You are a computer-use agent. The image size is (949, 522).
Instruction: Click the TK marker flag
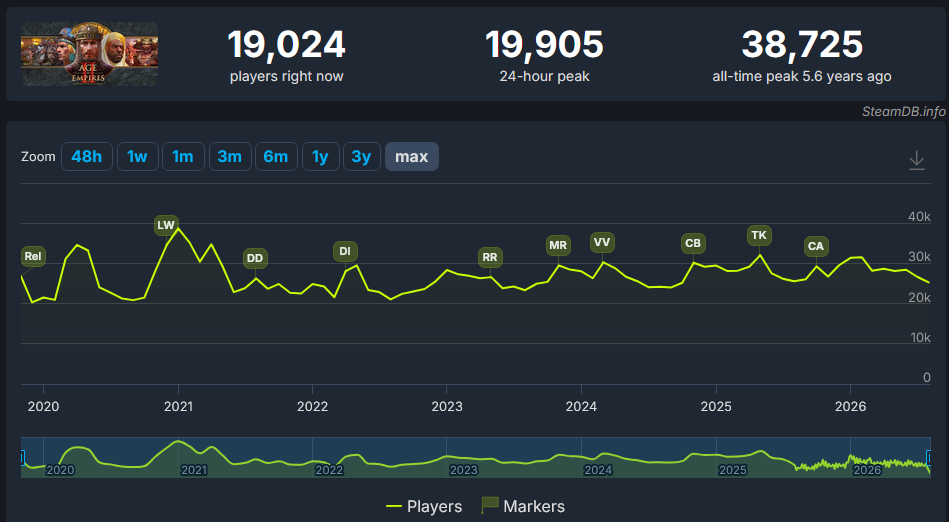pos(759,236)
